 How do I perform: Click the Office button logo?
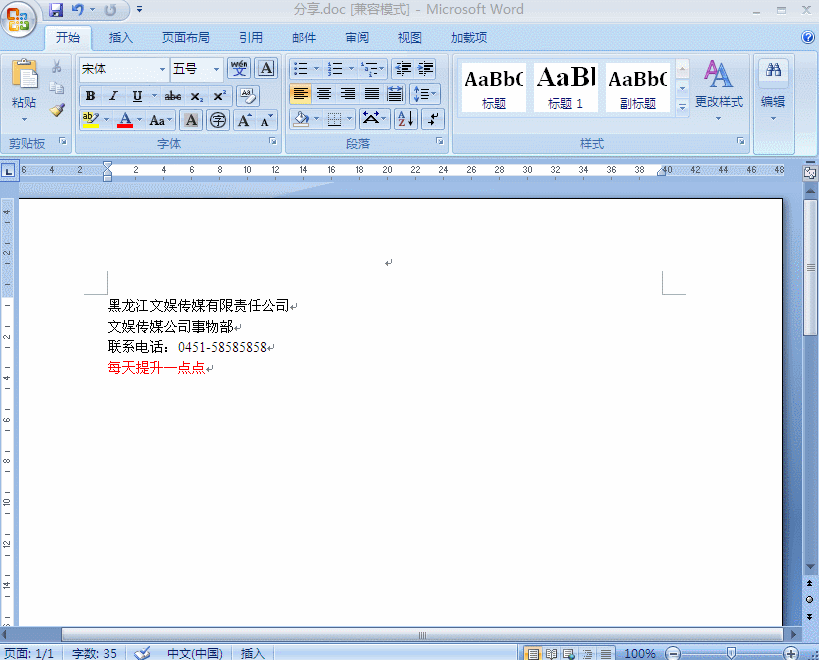(x=18, y=20)
